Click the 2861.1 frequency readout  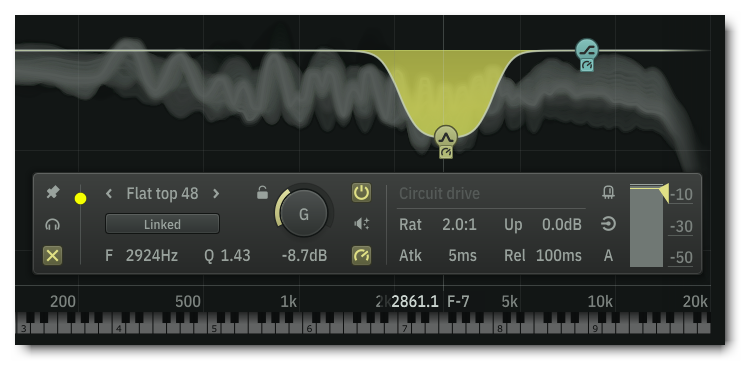tap(415, 302)
